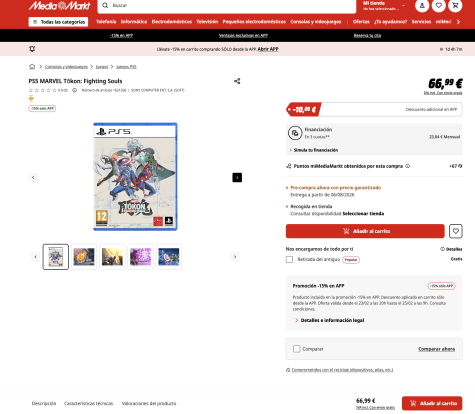Open the Consolas y videojuegos menu
This screenshot has width=475, height=414.
pos(316,22)
